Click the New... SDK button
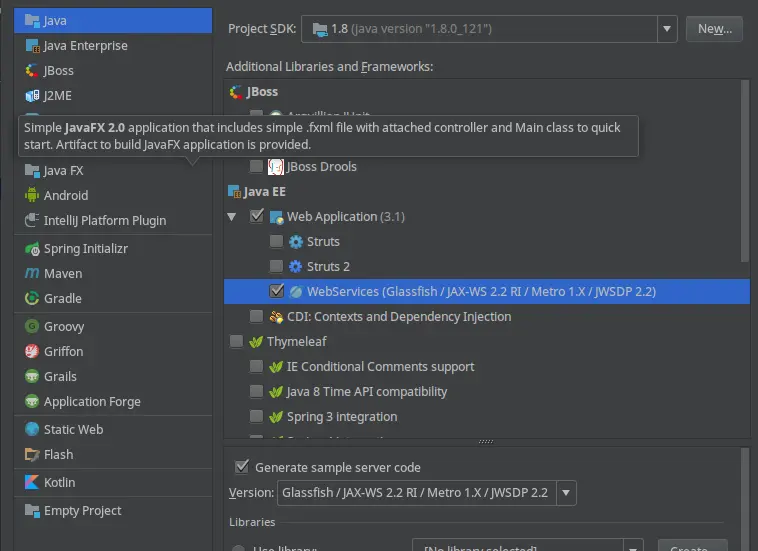The height and width of the screenshot is (551, 758). [x=714, y=29]
